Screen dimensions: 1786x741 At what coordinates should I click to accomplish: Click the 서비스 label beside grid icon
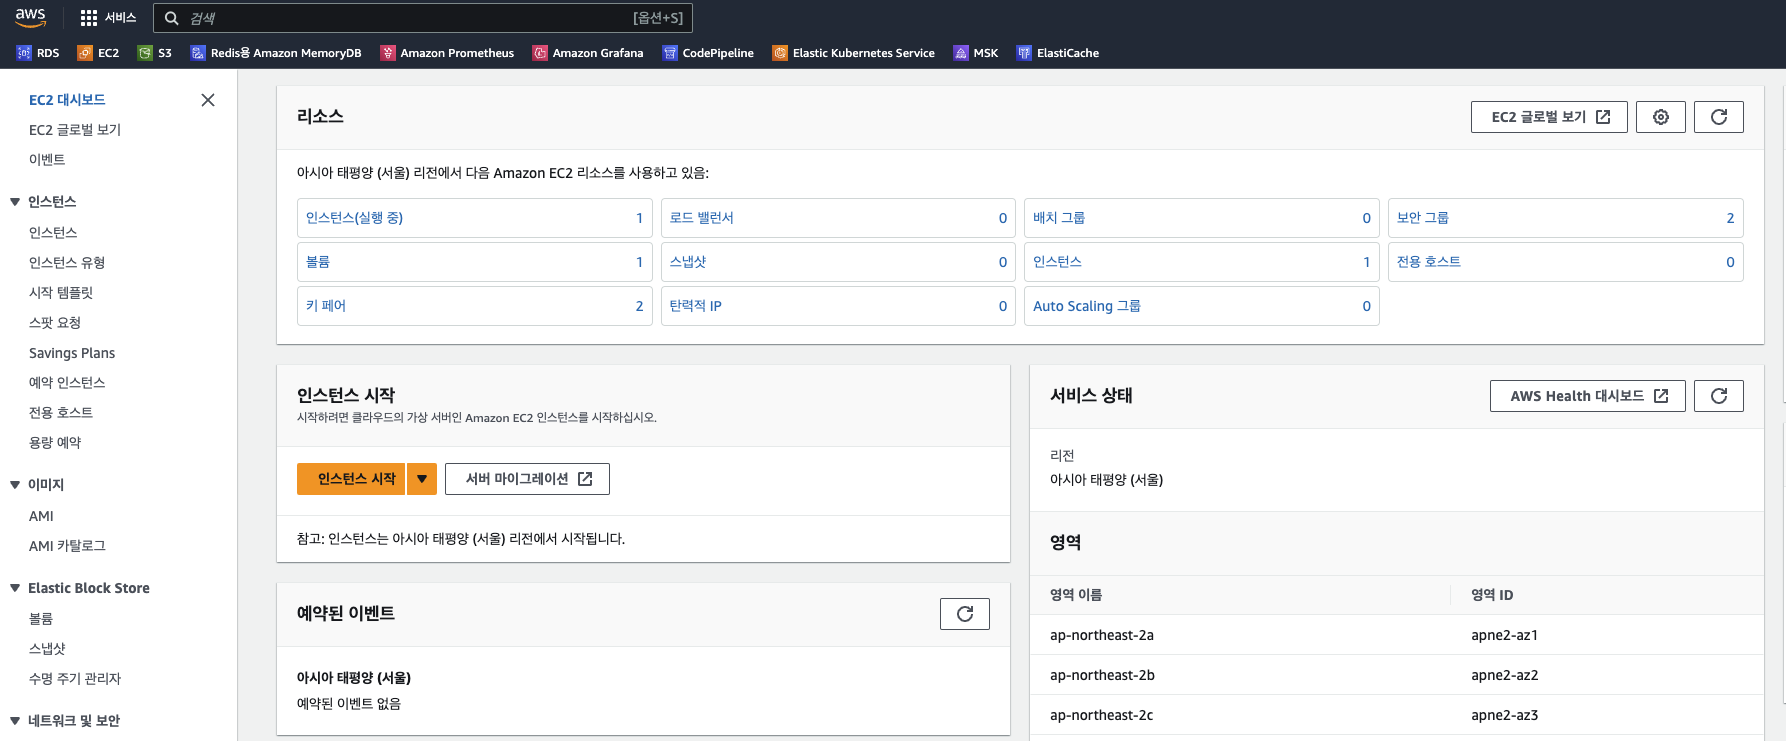pyautogui.click(x=120, y=18)
